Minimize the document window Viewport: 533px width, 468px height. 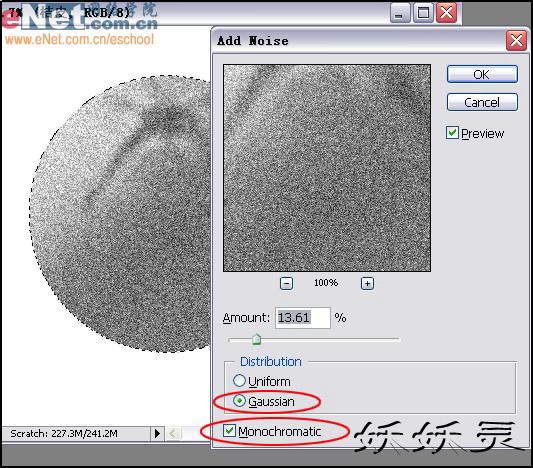pyautogui.click(x=400, y=13)
